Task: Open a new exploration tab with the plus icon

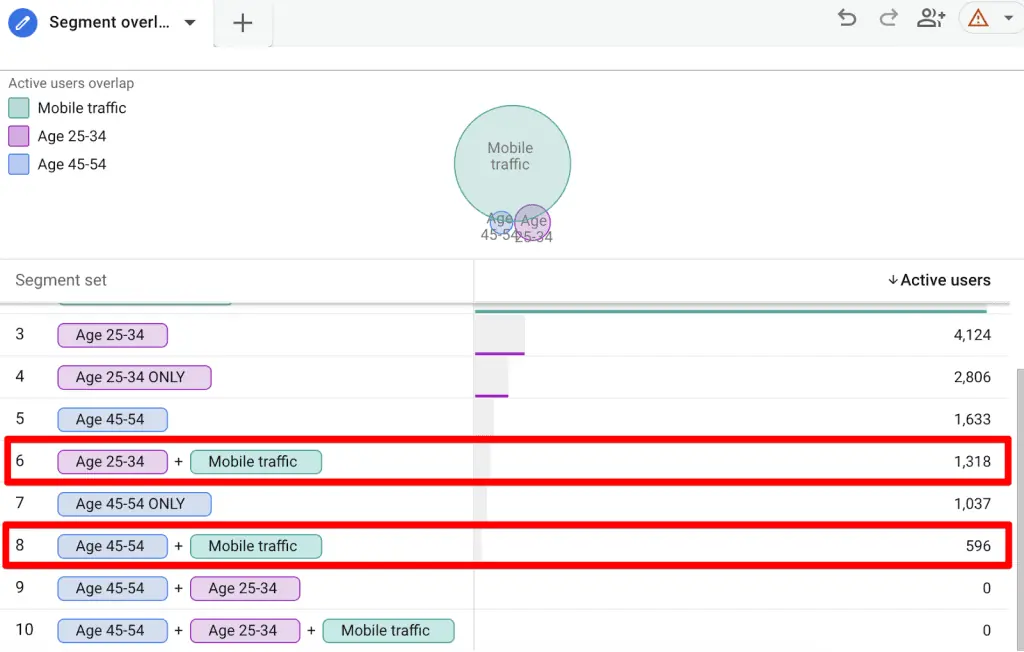Action: pos(242,22)
